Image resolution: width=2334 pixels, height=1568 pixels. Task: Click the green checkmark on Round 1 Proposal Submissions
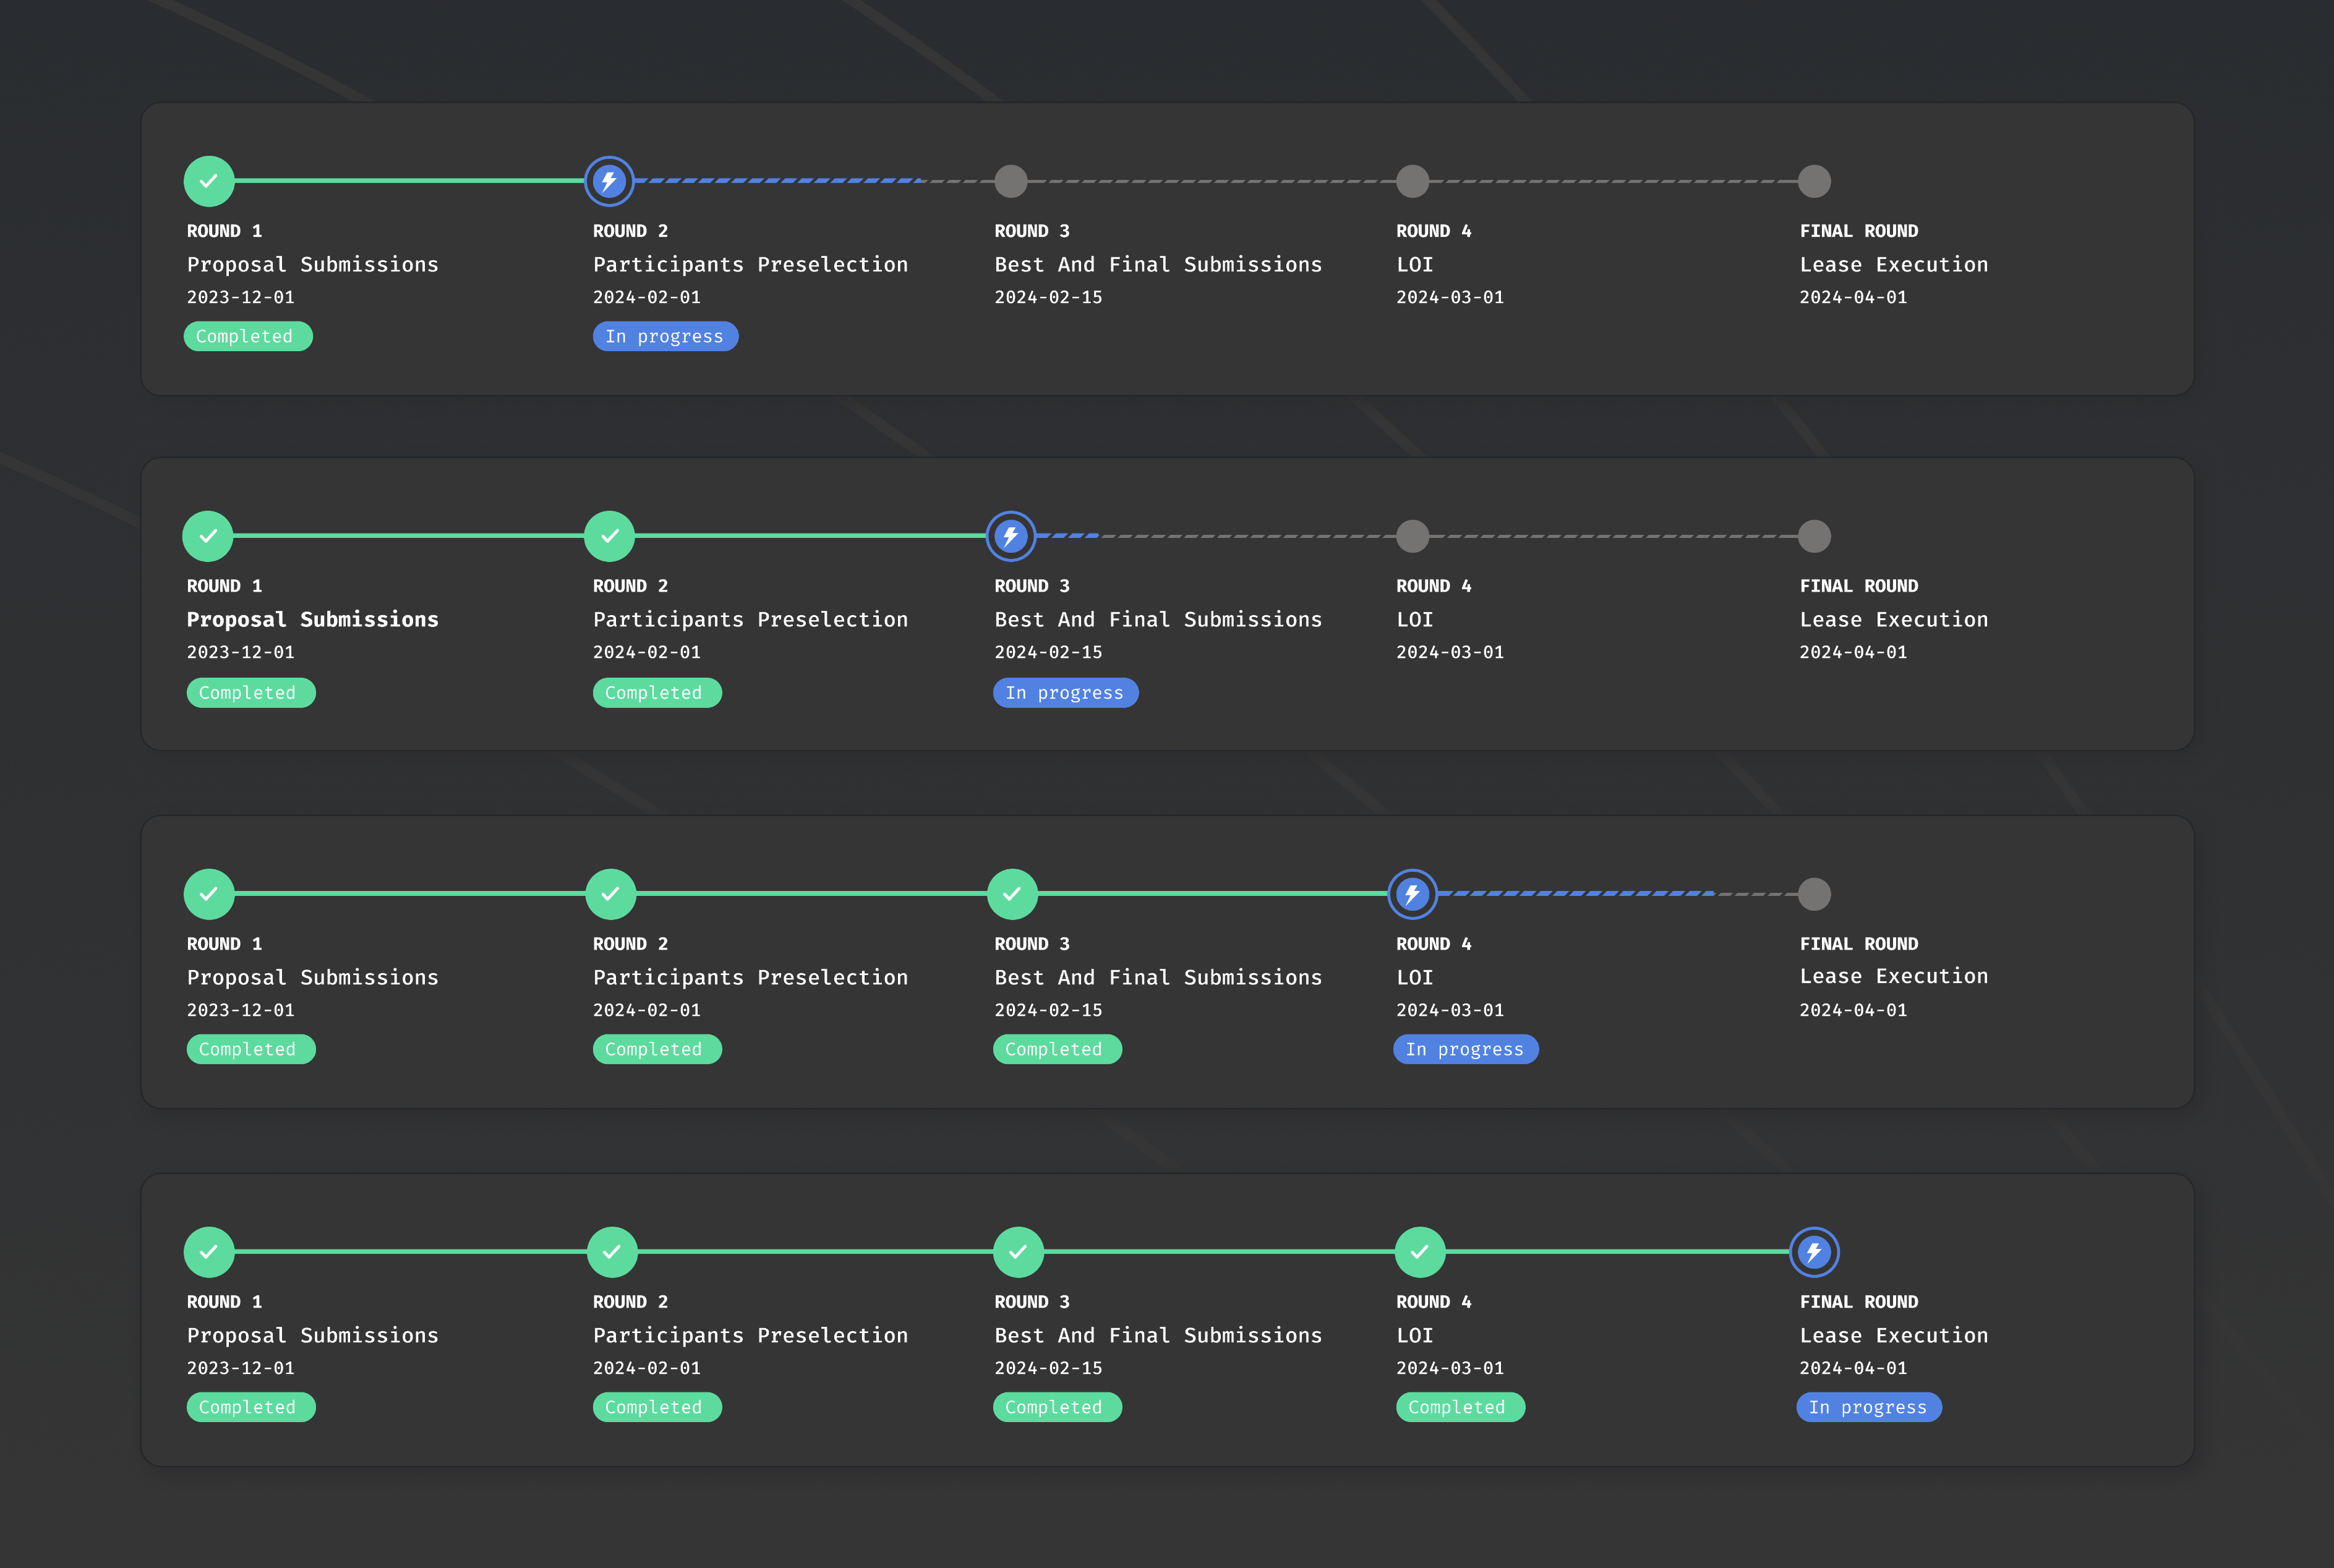tap(209, 181)
